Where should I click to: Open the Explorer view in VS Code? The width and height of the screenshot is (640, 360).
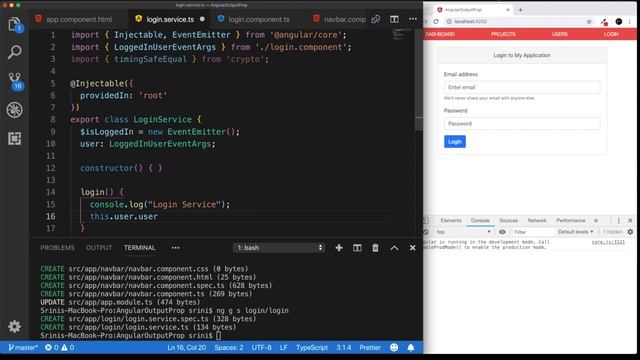coord(14,24)
